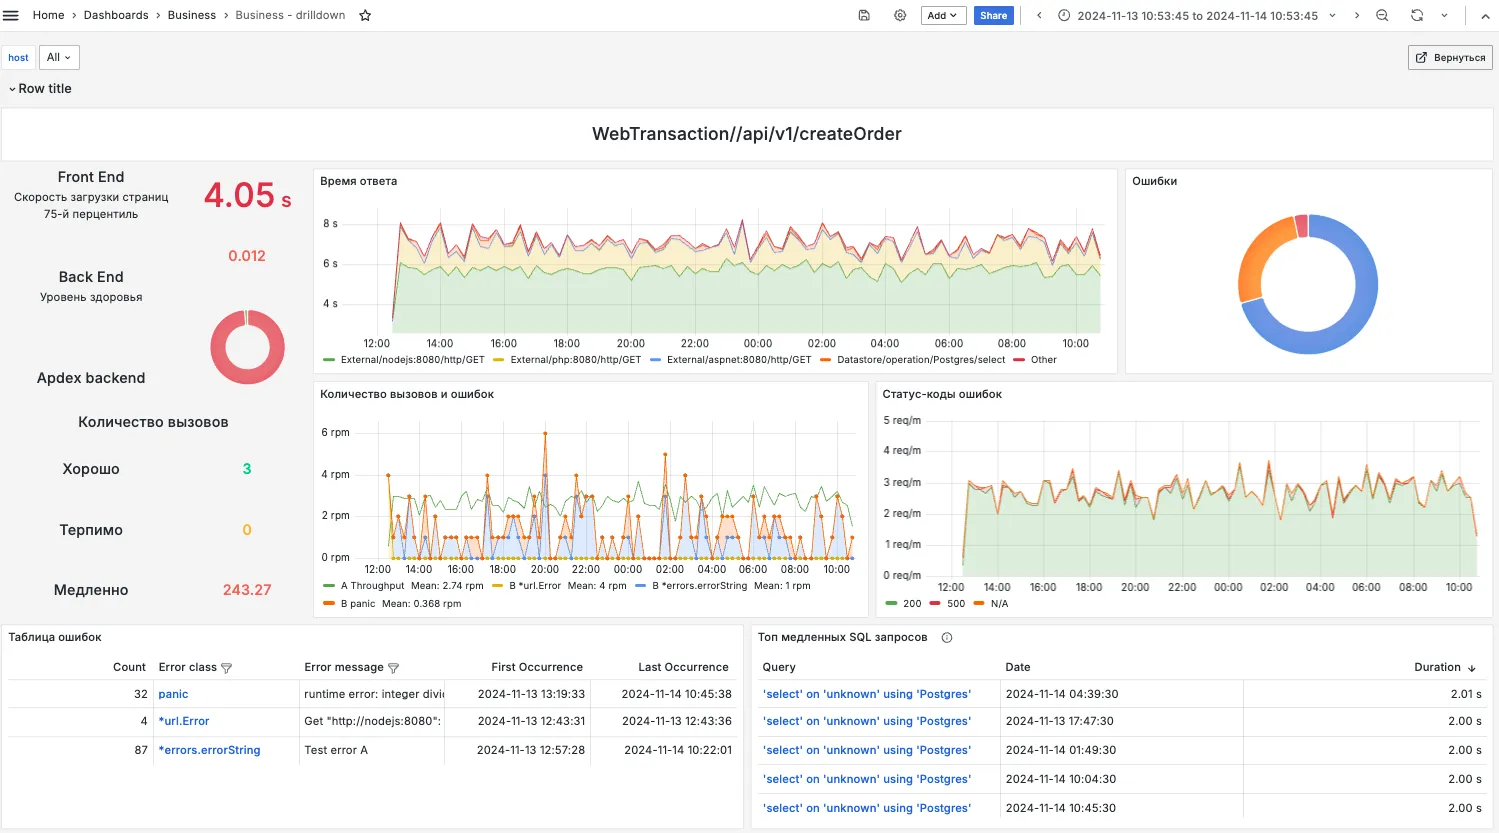Viewport: 1499px width, 833px height.
Task: Filter the Error class column
Action: (226, 668)
